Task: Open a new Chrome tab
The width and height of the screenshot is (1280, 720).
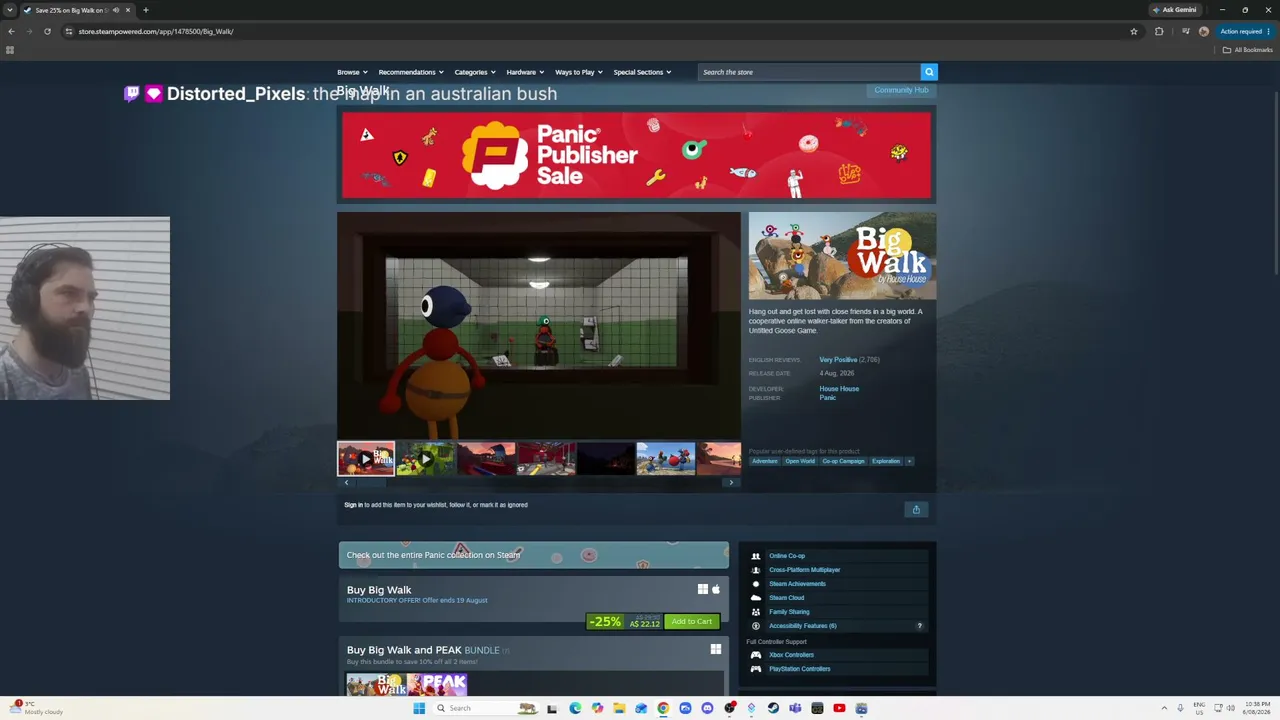Action: point(146,10)
